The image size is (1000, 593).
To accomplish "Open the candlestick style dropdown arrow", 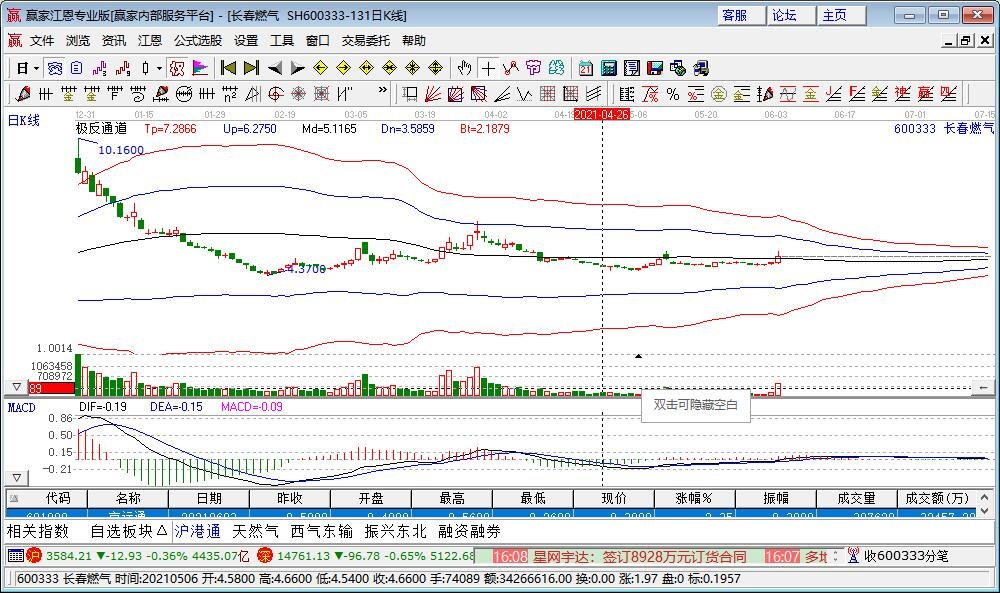I will (x=159, y=68).
